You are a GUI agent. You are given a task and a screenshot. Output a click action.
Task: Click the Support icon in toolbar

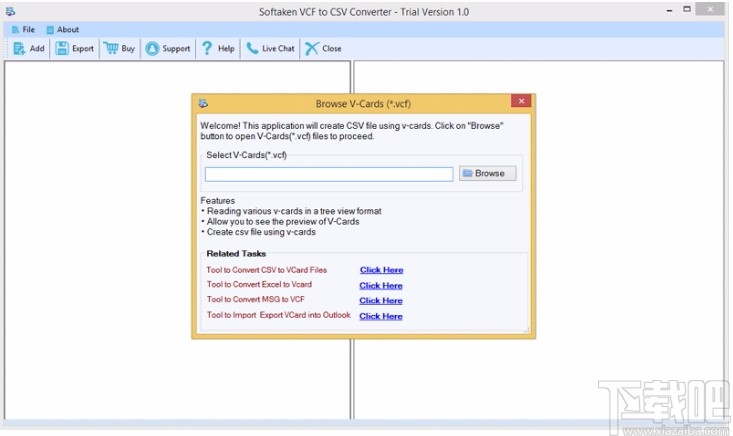(152, 48)
